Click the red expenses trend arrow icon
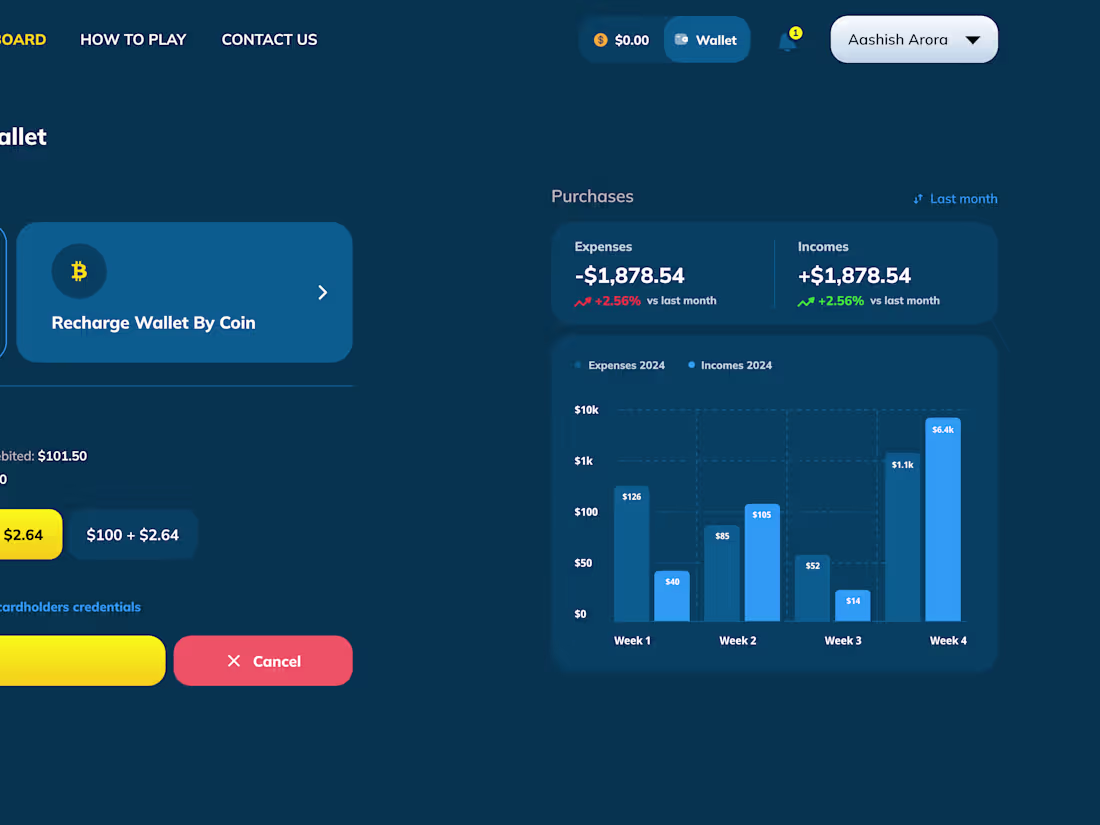This screenshot has width=1100, height=825. pos(583,300)
